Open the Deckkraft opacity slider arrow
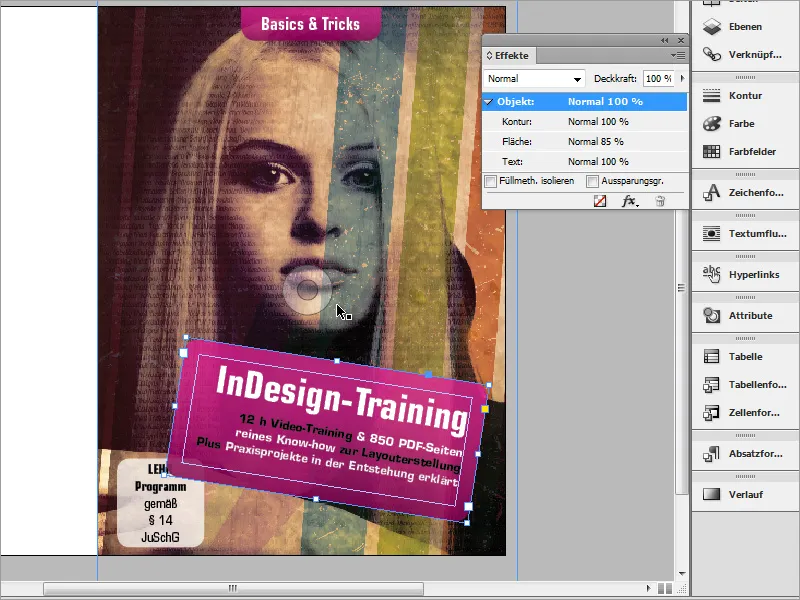 coord(683,79)
